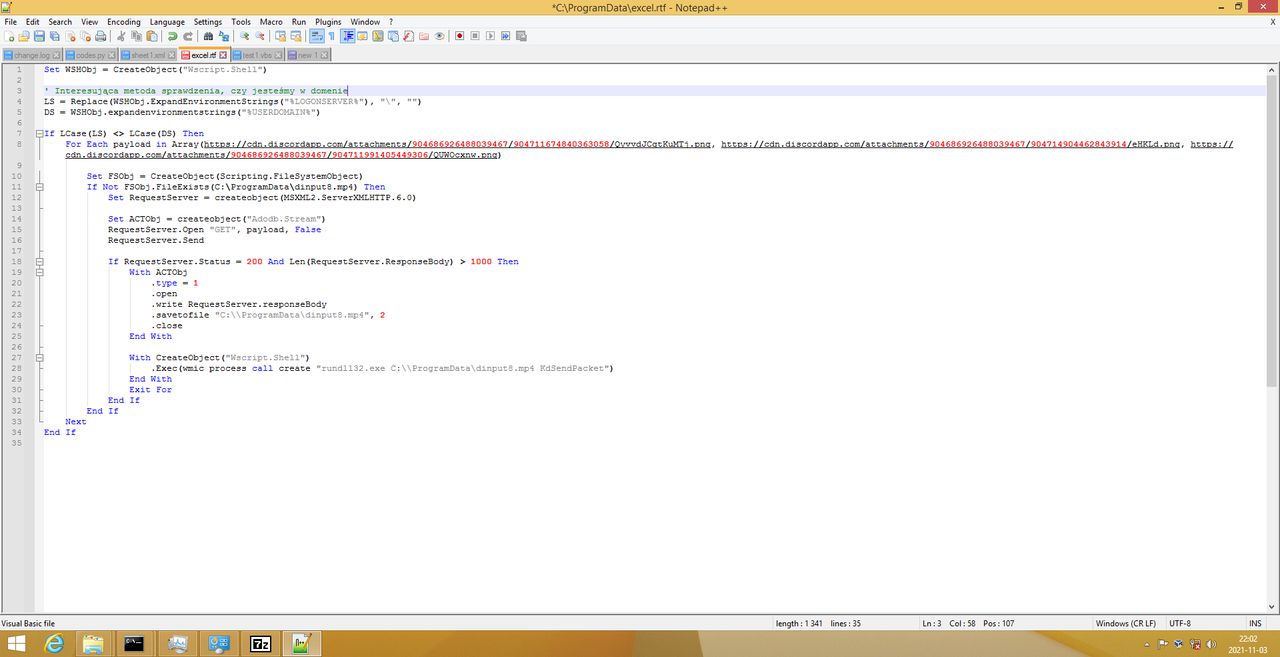This screenshot has width=1280, height=657.
Task: Click the Folder as Workspace icon
Action: (424, 36)
